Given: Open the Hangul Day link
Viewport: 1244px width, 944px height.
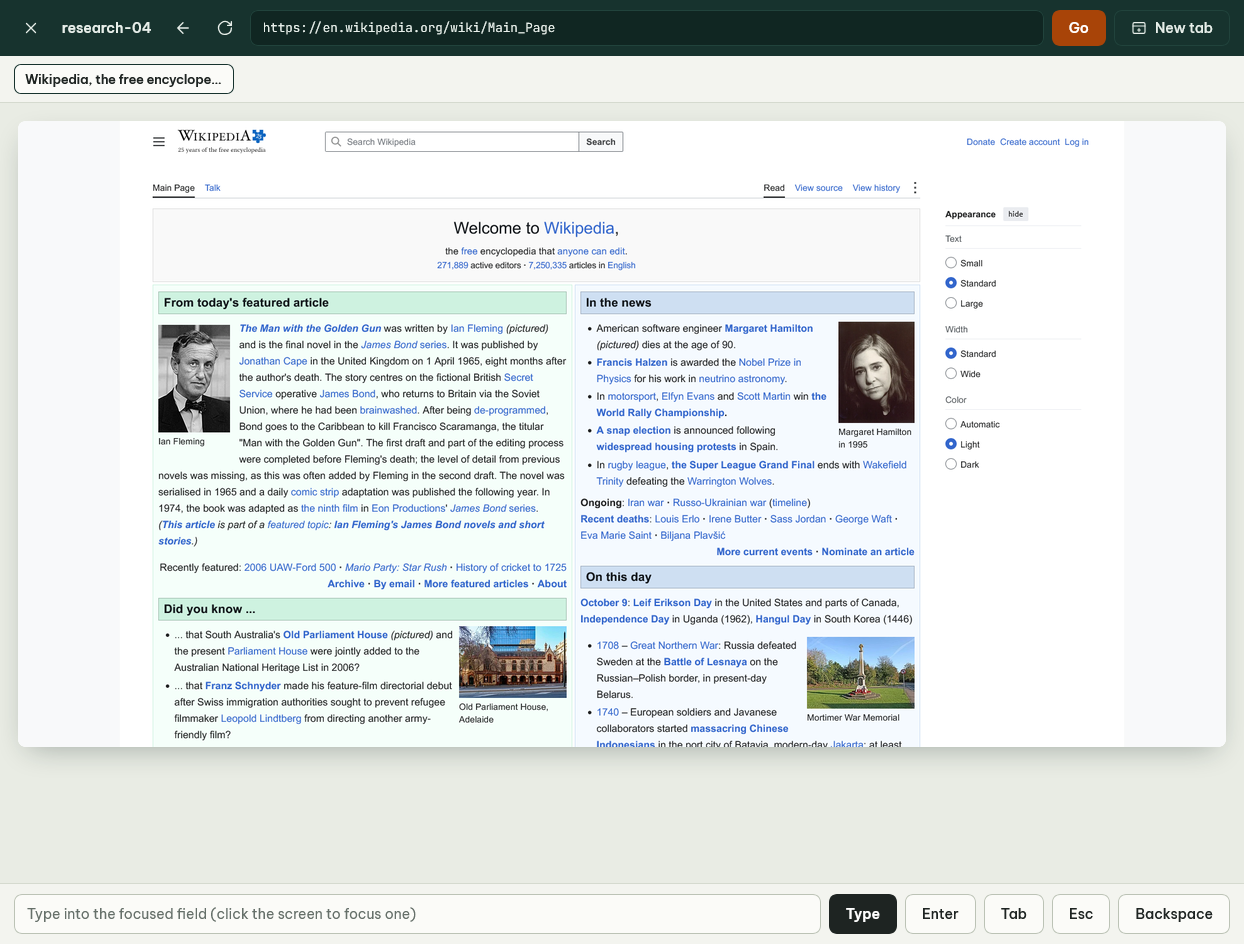Looking at the screenshot, I should click(x=783, y=619).
